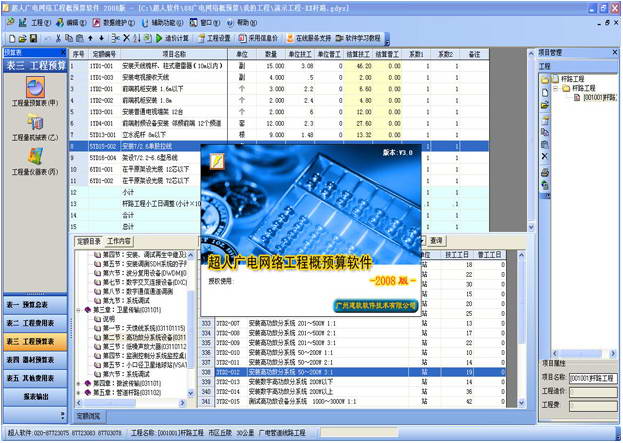
Task: Expand 第四章 tree node
Action: pyautogui.click(x=79, y=384)
